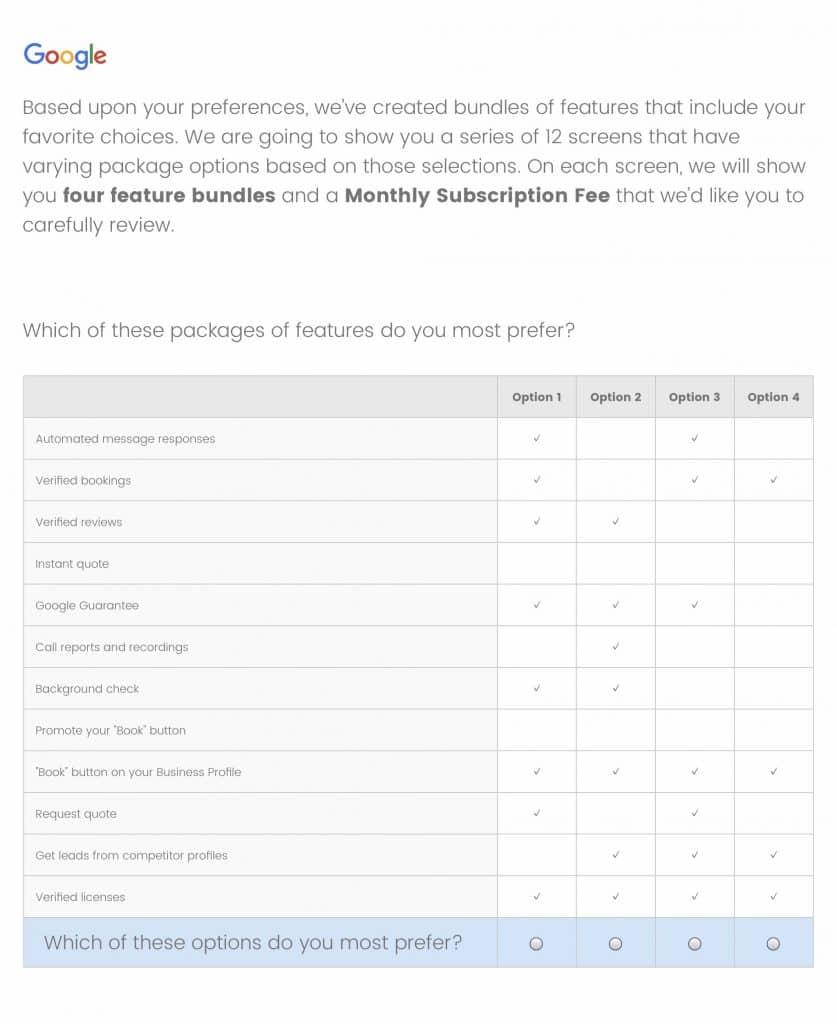
Task: Select the Option 1 radio button
Action: coord(537,943)
